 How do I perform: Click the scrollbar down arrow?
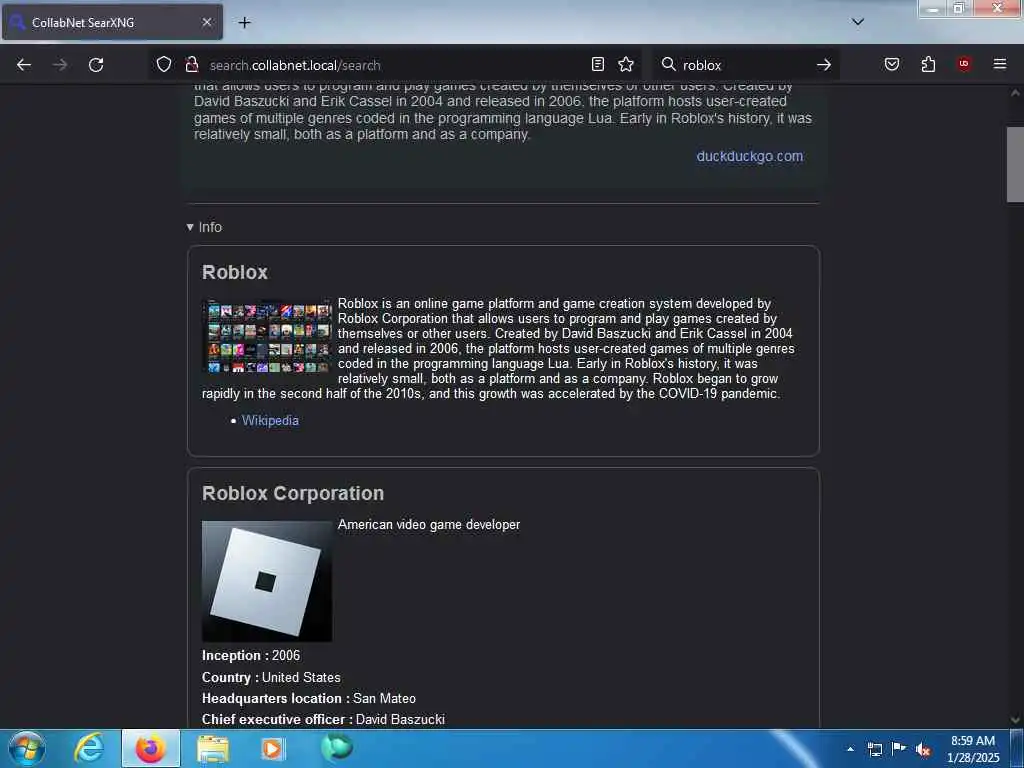pos(1015,720)
